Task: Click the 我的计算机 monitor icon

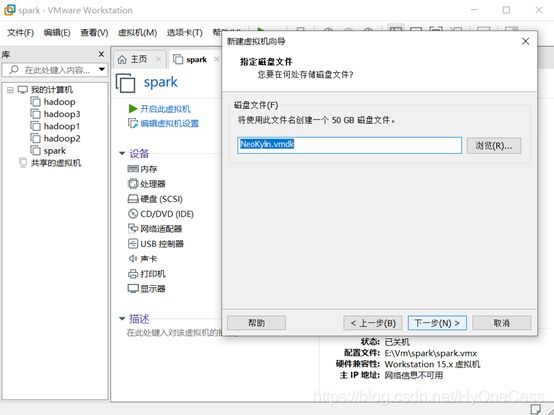Action: pyautogui.click(x=23, y=90)
